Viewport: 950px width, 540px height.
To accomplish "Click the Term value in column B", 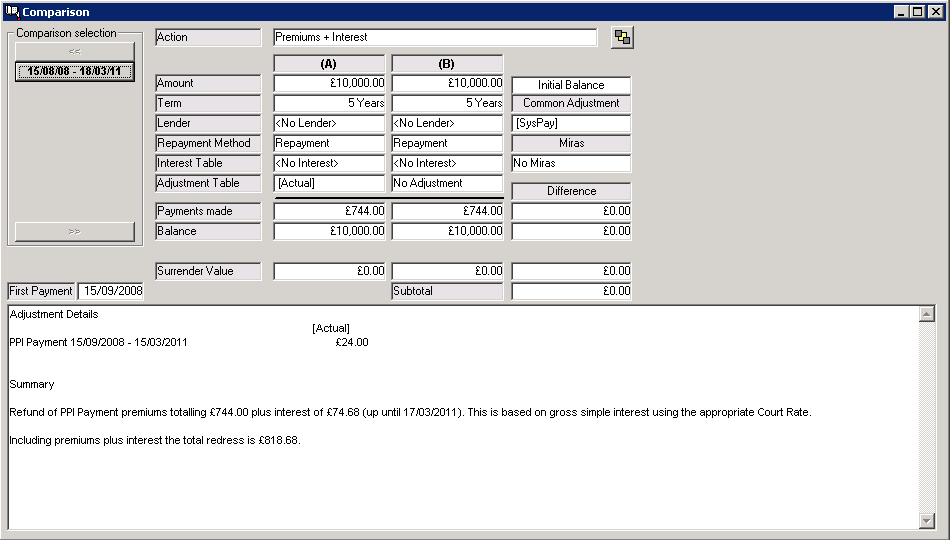I will 447,103.
